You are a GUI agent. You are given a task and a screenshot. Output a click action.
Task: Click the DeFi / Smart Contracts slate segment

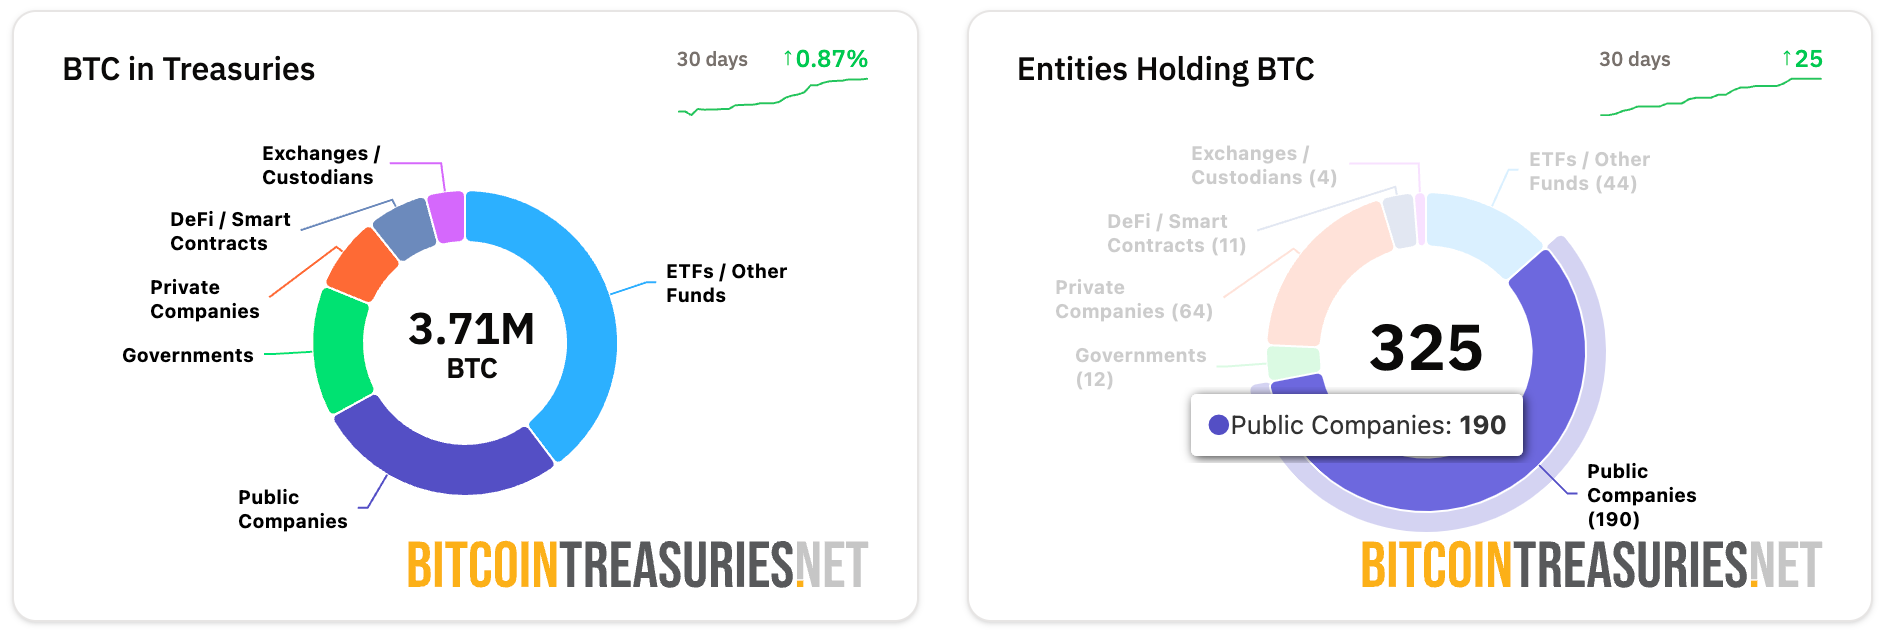point(405,227)
